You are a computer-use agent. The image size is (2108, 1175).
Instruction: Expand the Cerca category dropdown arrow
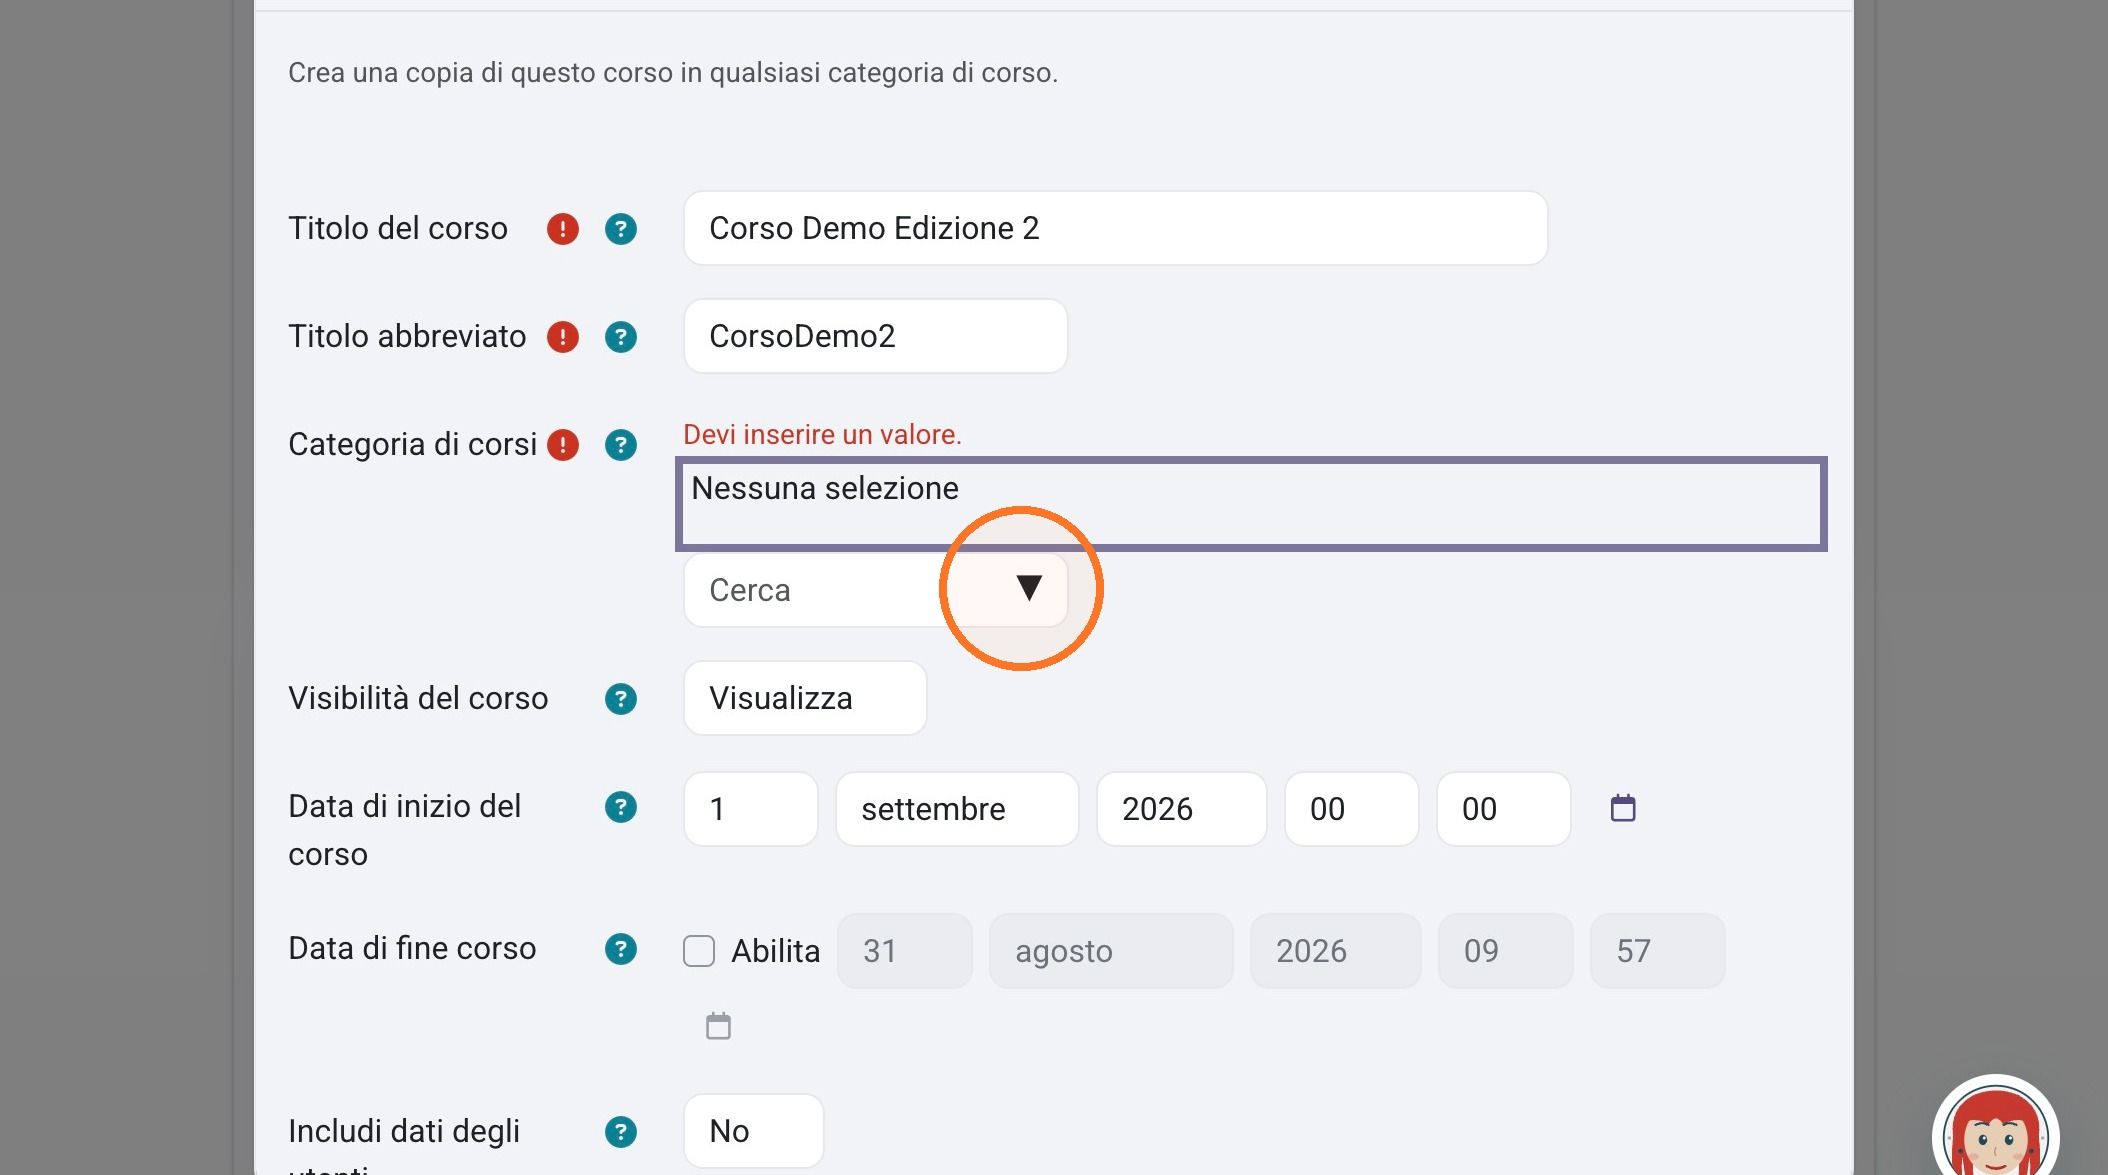tap(1029, 588)
